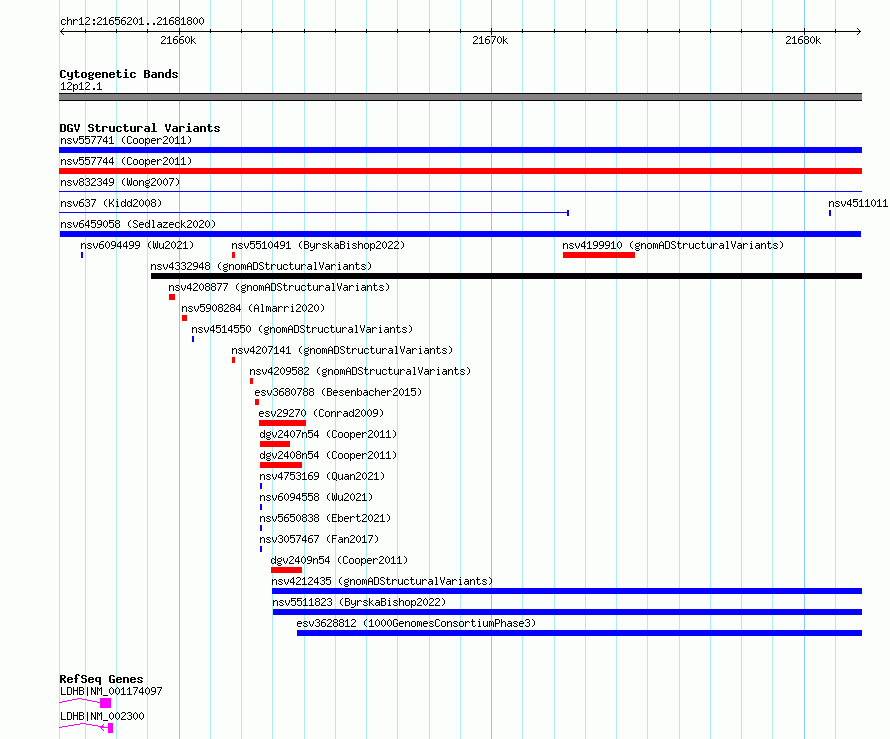Image resolution: width=890 pixels, height=739 pixels.
Task: Click the nsv4511011 label at right edge
Action: point(858,203)
